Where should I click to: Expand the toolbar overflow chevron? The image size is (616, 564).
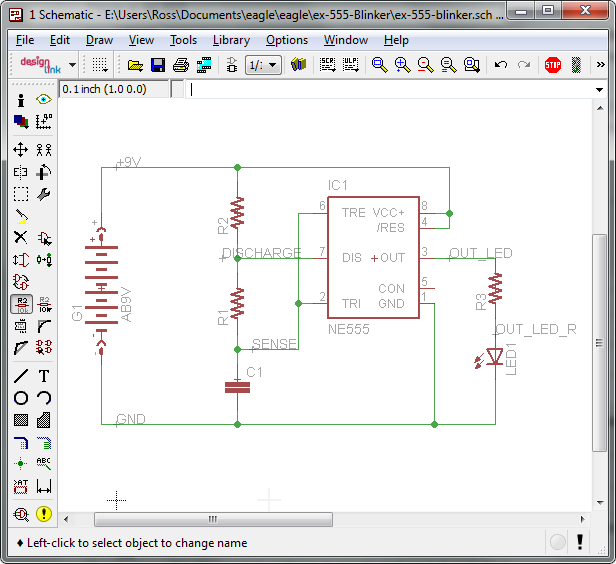[600, 64]
